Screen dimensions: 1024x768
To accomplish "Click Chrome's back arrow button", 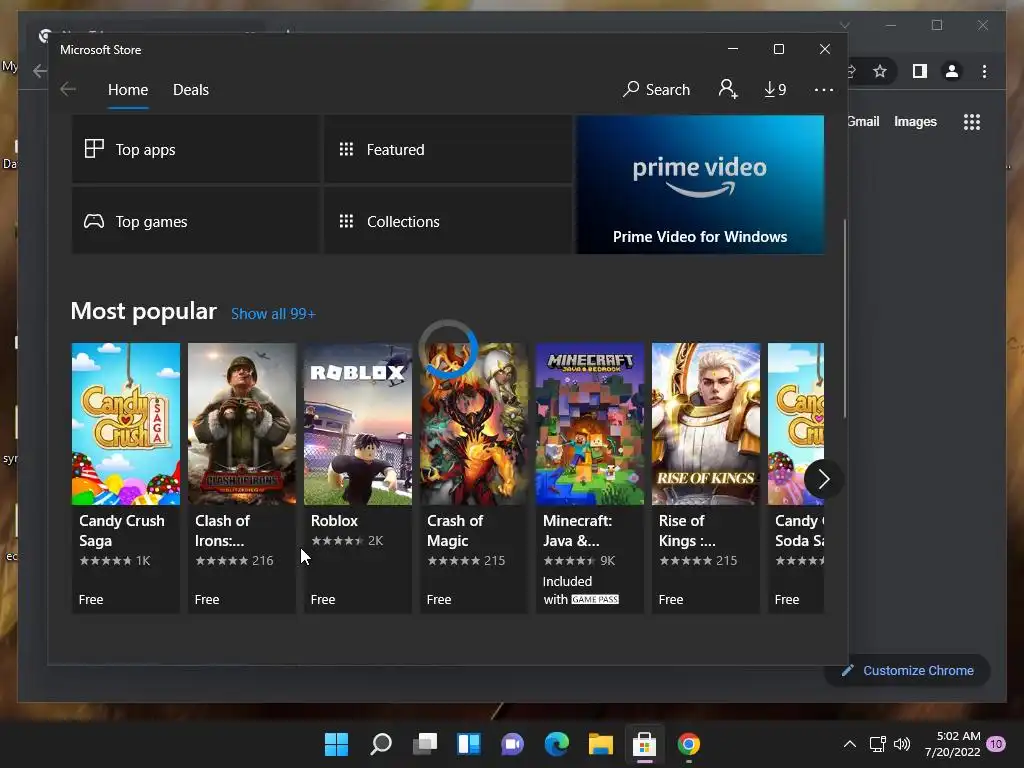I will tap(39, 71).
